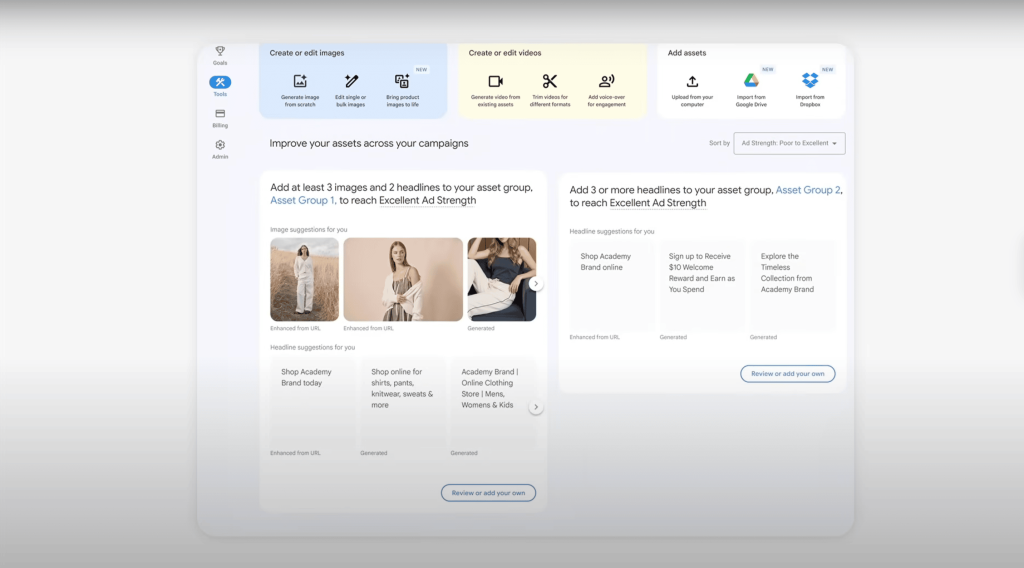The width and height of the screenshot is (1024, 568).
Task: Choose Edit single or bulk images
Action: 351,90
